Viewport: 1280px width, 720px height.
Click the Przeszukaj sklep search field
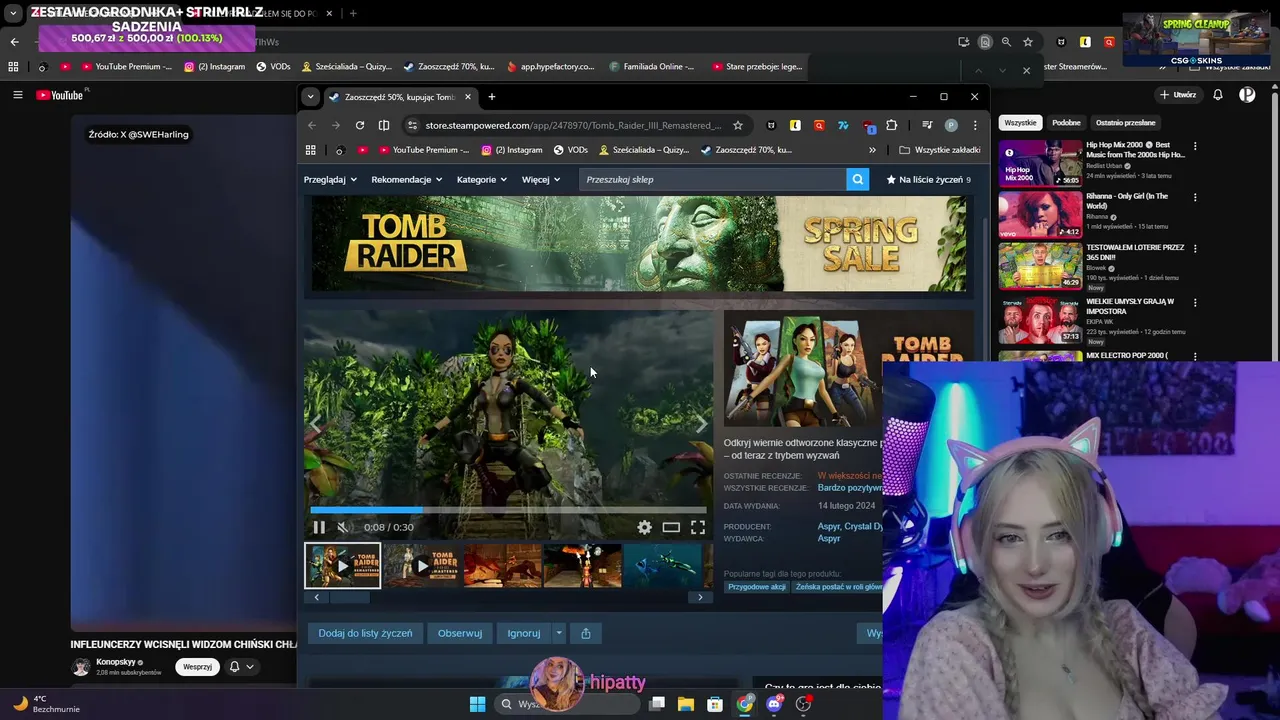712,179
